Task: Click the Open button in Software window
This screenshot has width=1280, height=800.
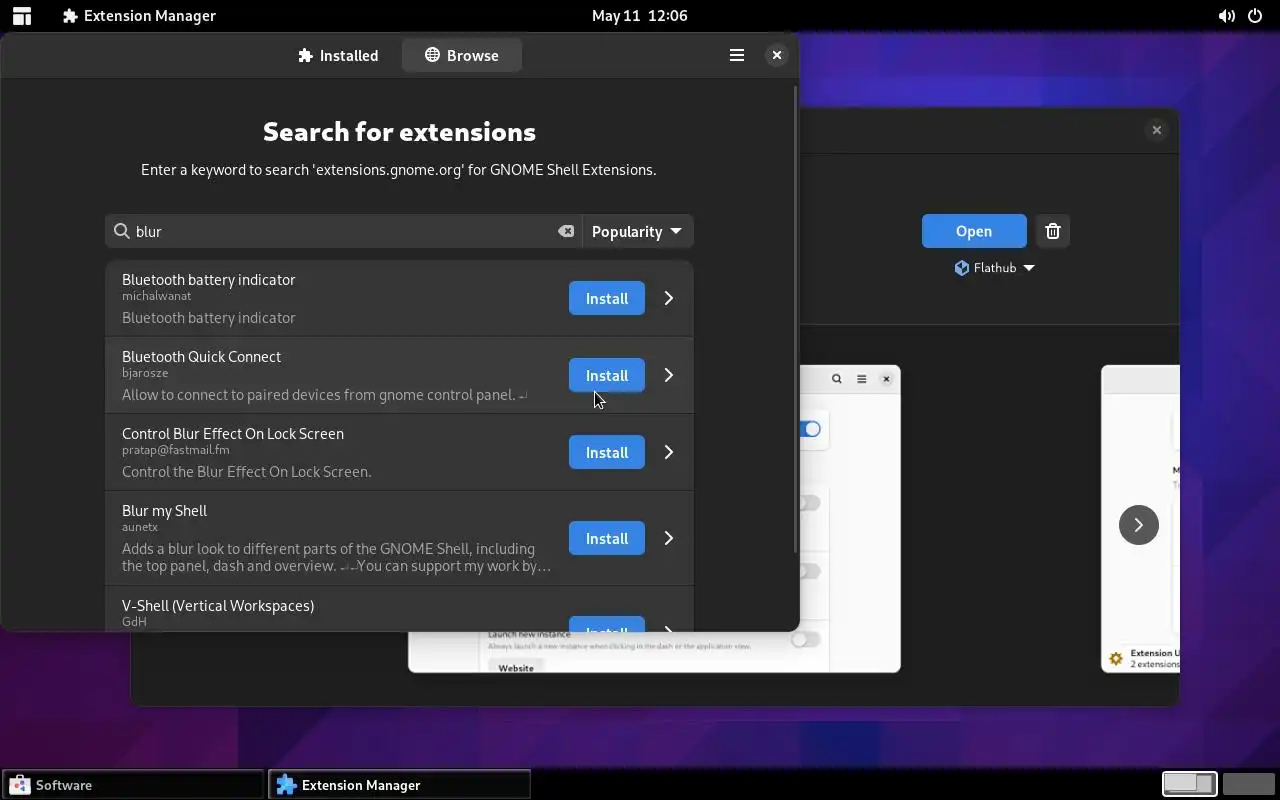Action: click(974, 231)
